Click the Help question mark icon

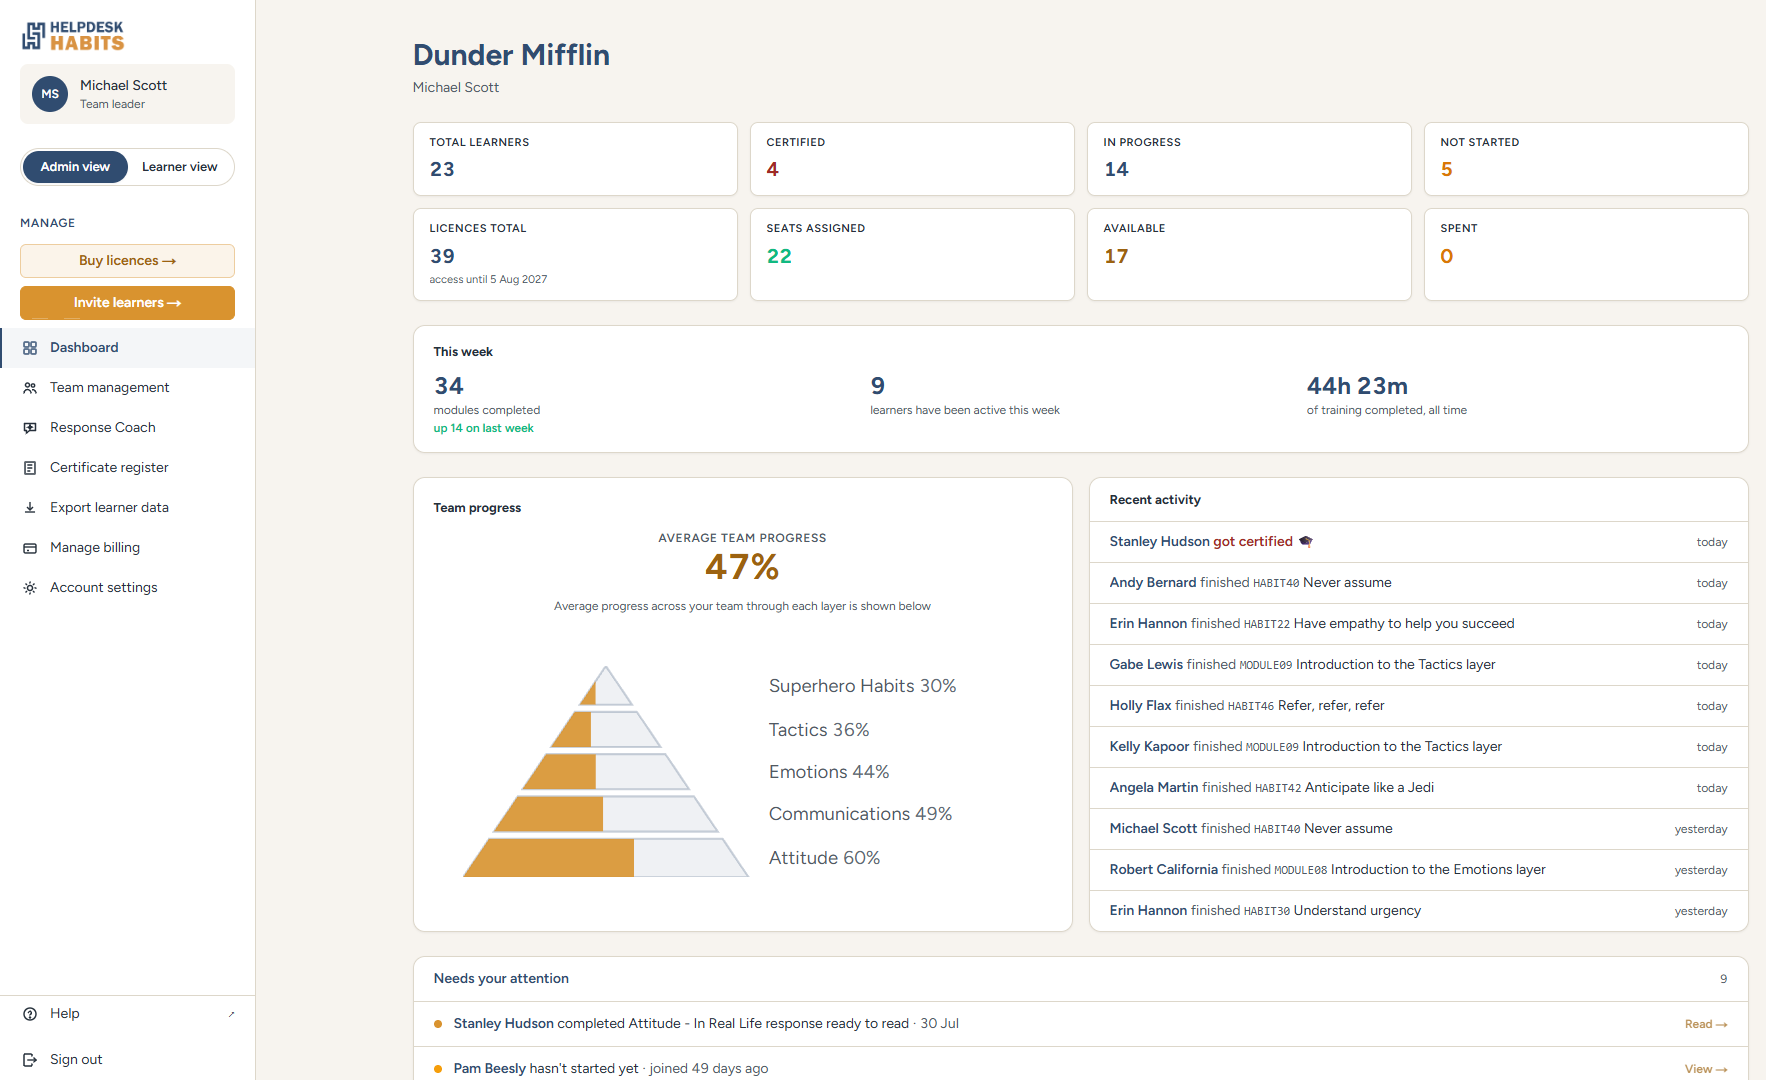[30, 1014]
